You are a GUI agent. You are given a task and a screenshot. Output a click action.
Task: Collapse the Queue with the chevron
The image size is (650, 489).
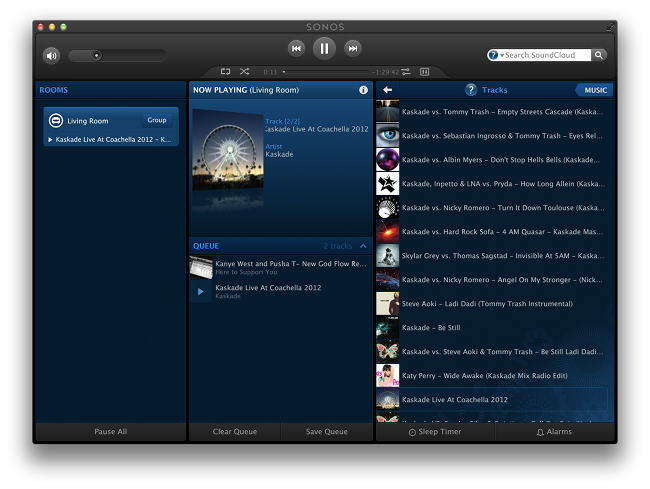(x=363, y=246)
